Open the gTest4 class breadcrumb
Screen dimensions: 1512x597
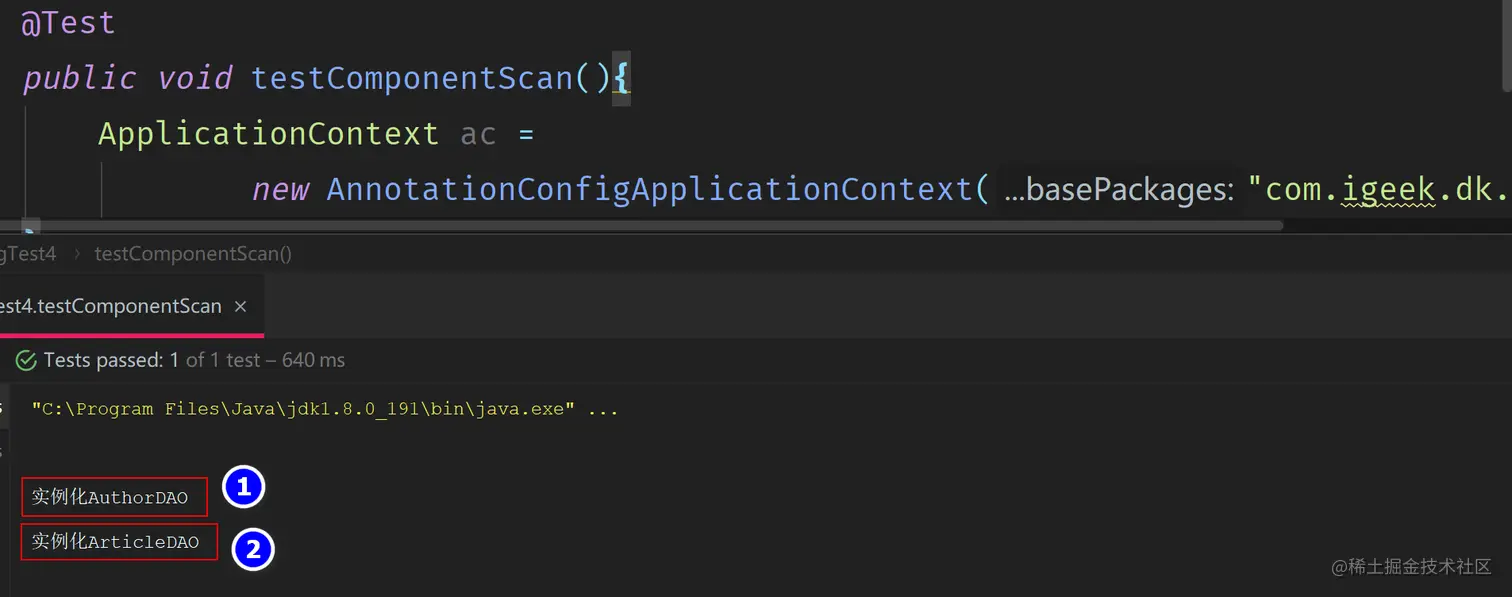pyautogui.click(x=28, y=254)
